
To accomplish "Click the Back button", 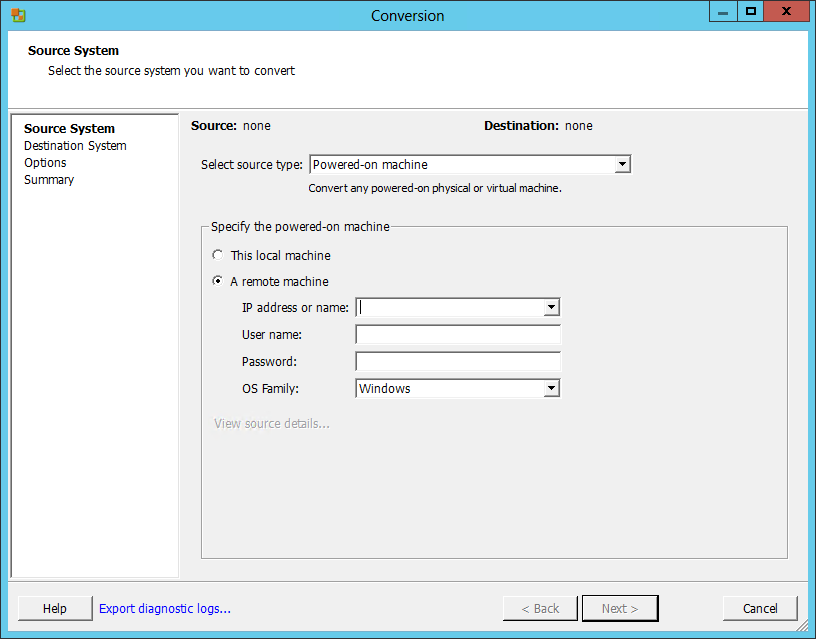I will point(540,608).
